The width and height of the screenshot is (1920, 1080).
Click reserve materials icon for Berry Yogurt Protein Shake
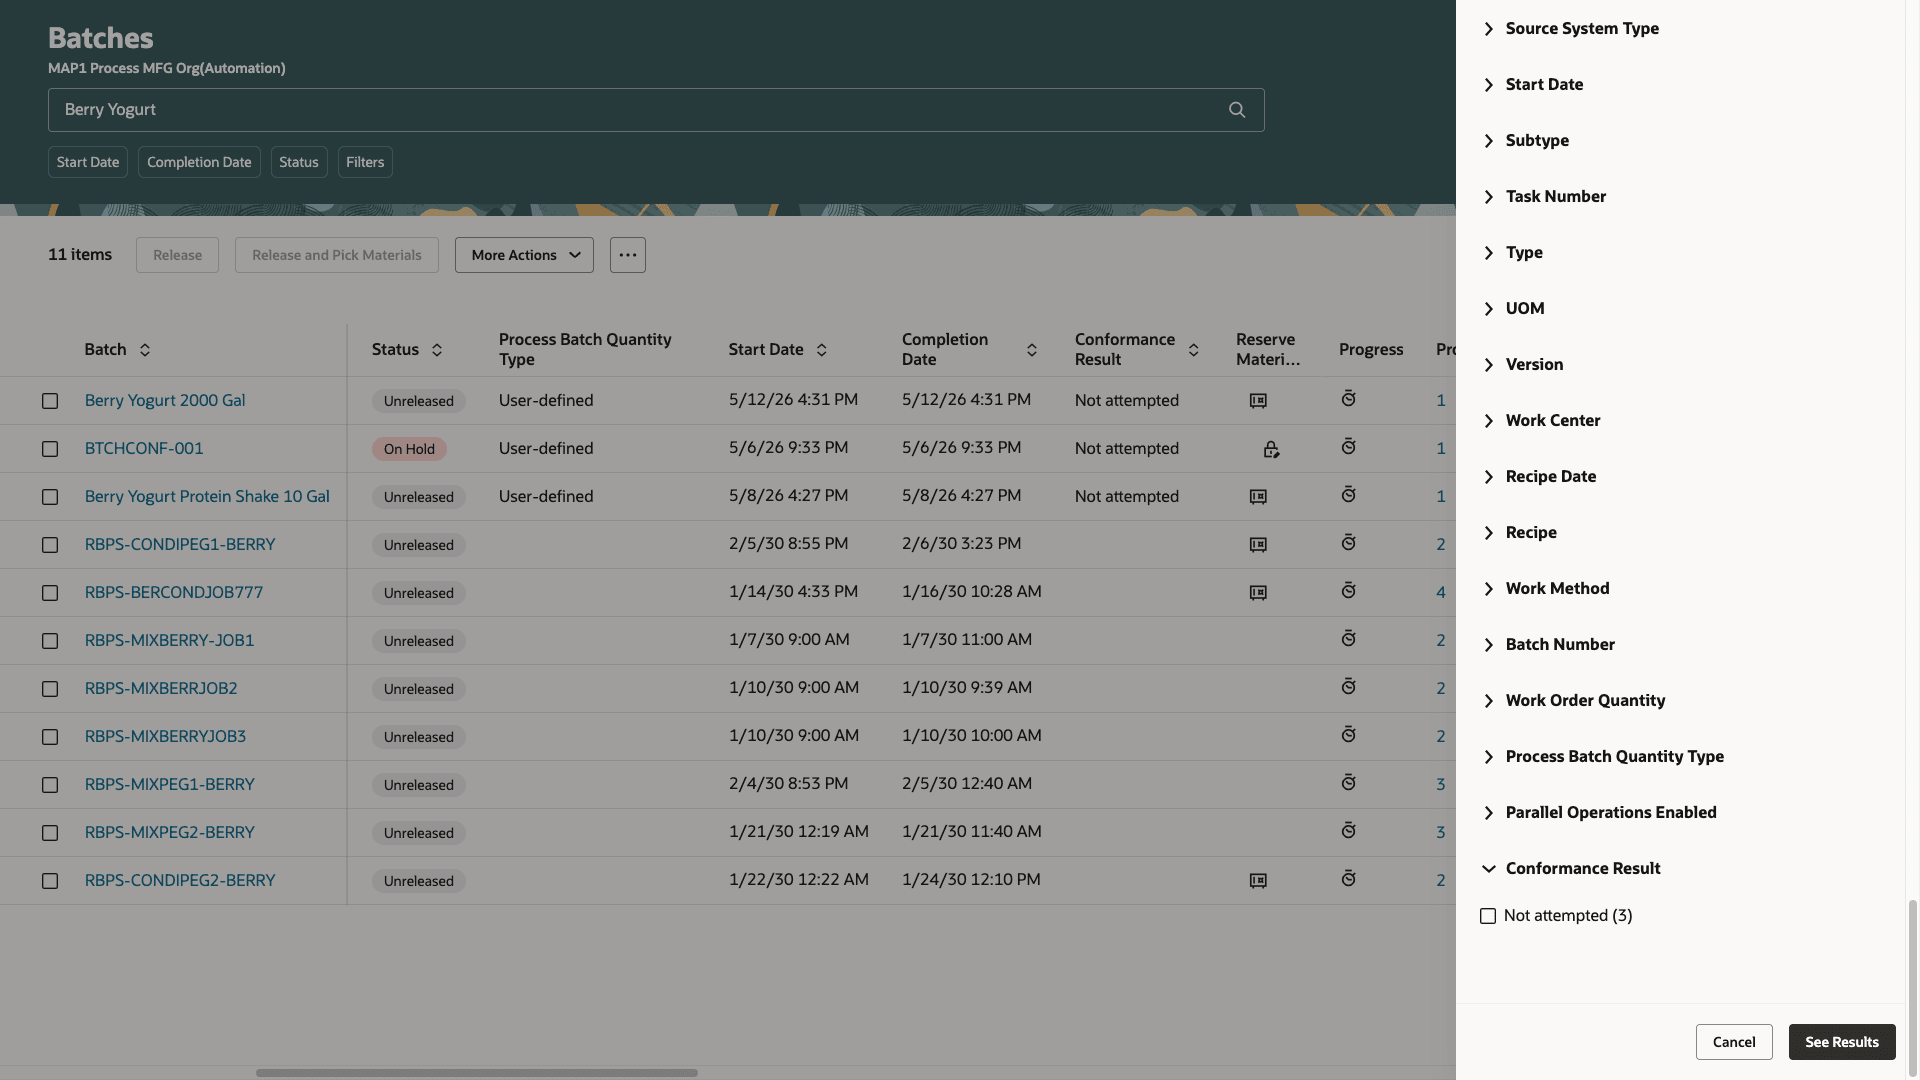coord(1258,497)
